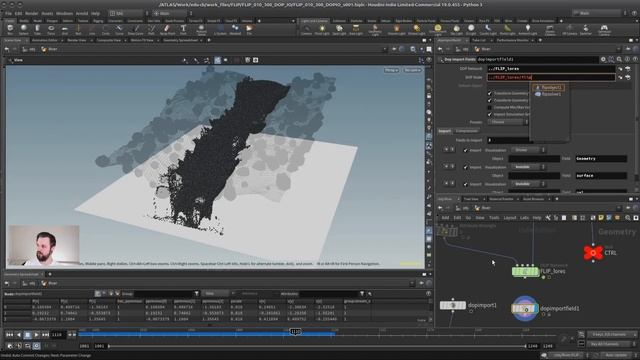This screenshot has width=640, height=360.
Task: Select the File shelf tool
Action: pos(249,30)
